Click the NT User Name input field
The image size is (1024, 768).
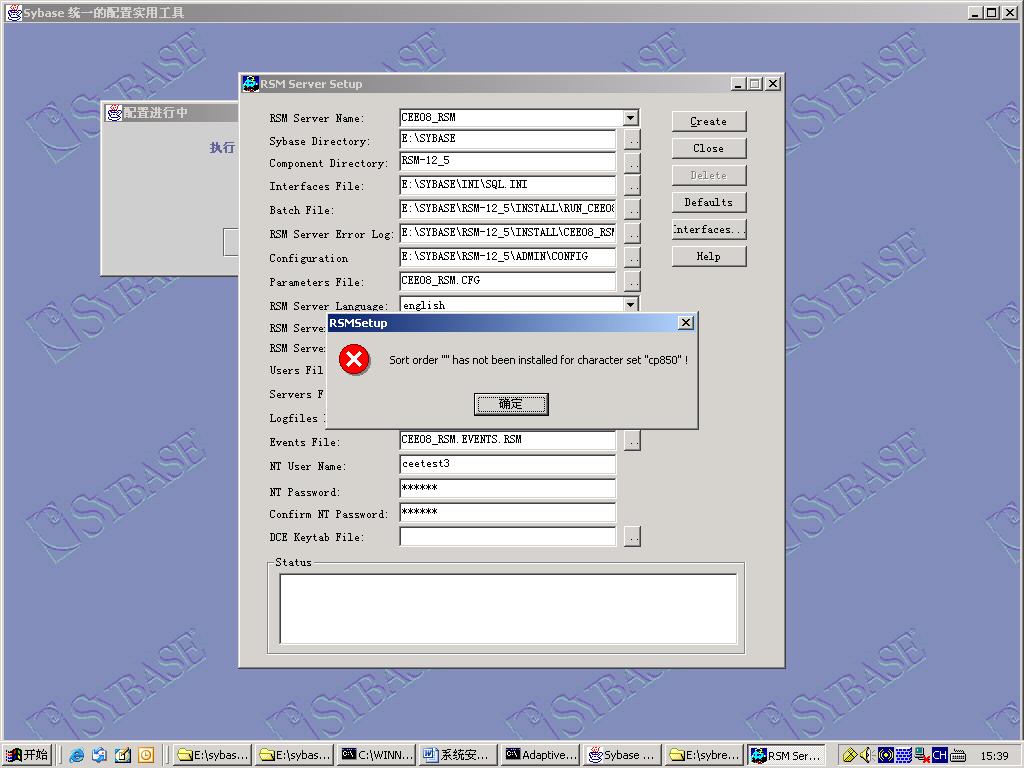click(x=507, y=464)
